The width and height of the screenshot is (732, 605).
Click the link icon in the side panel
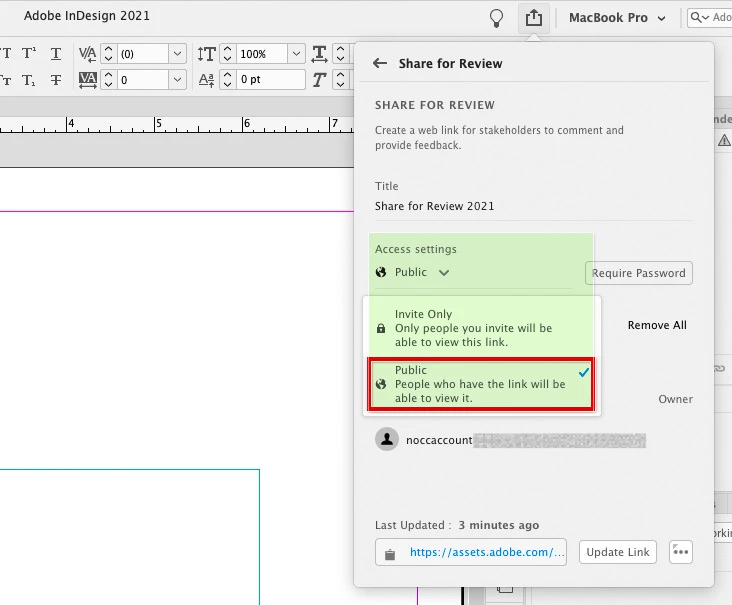[x=719, y=369]
